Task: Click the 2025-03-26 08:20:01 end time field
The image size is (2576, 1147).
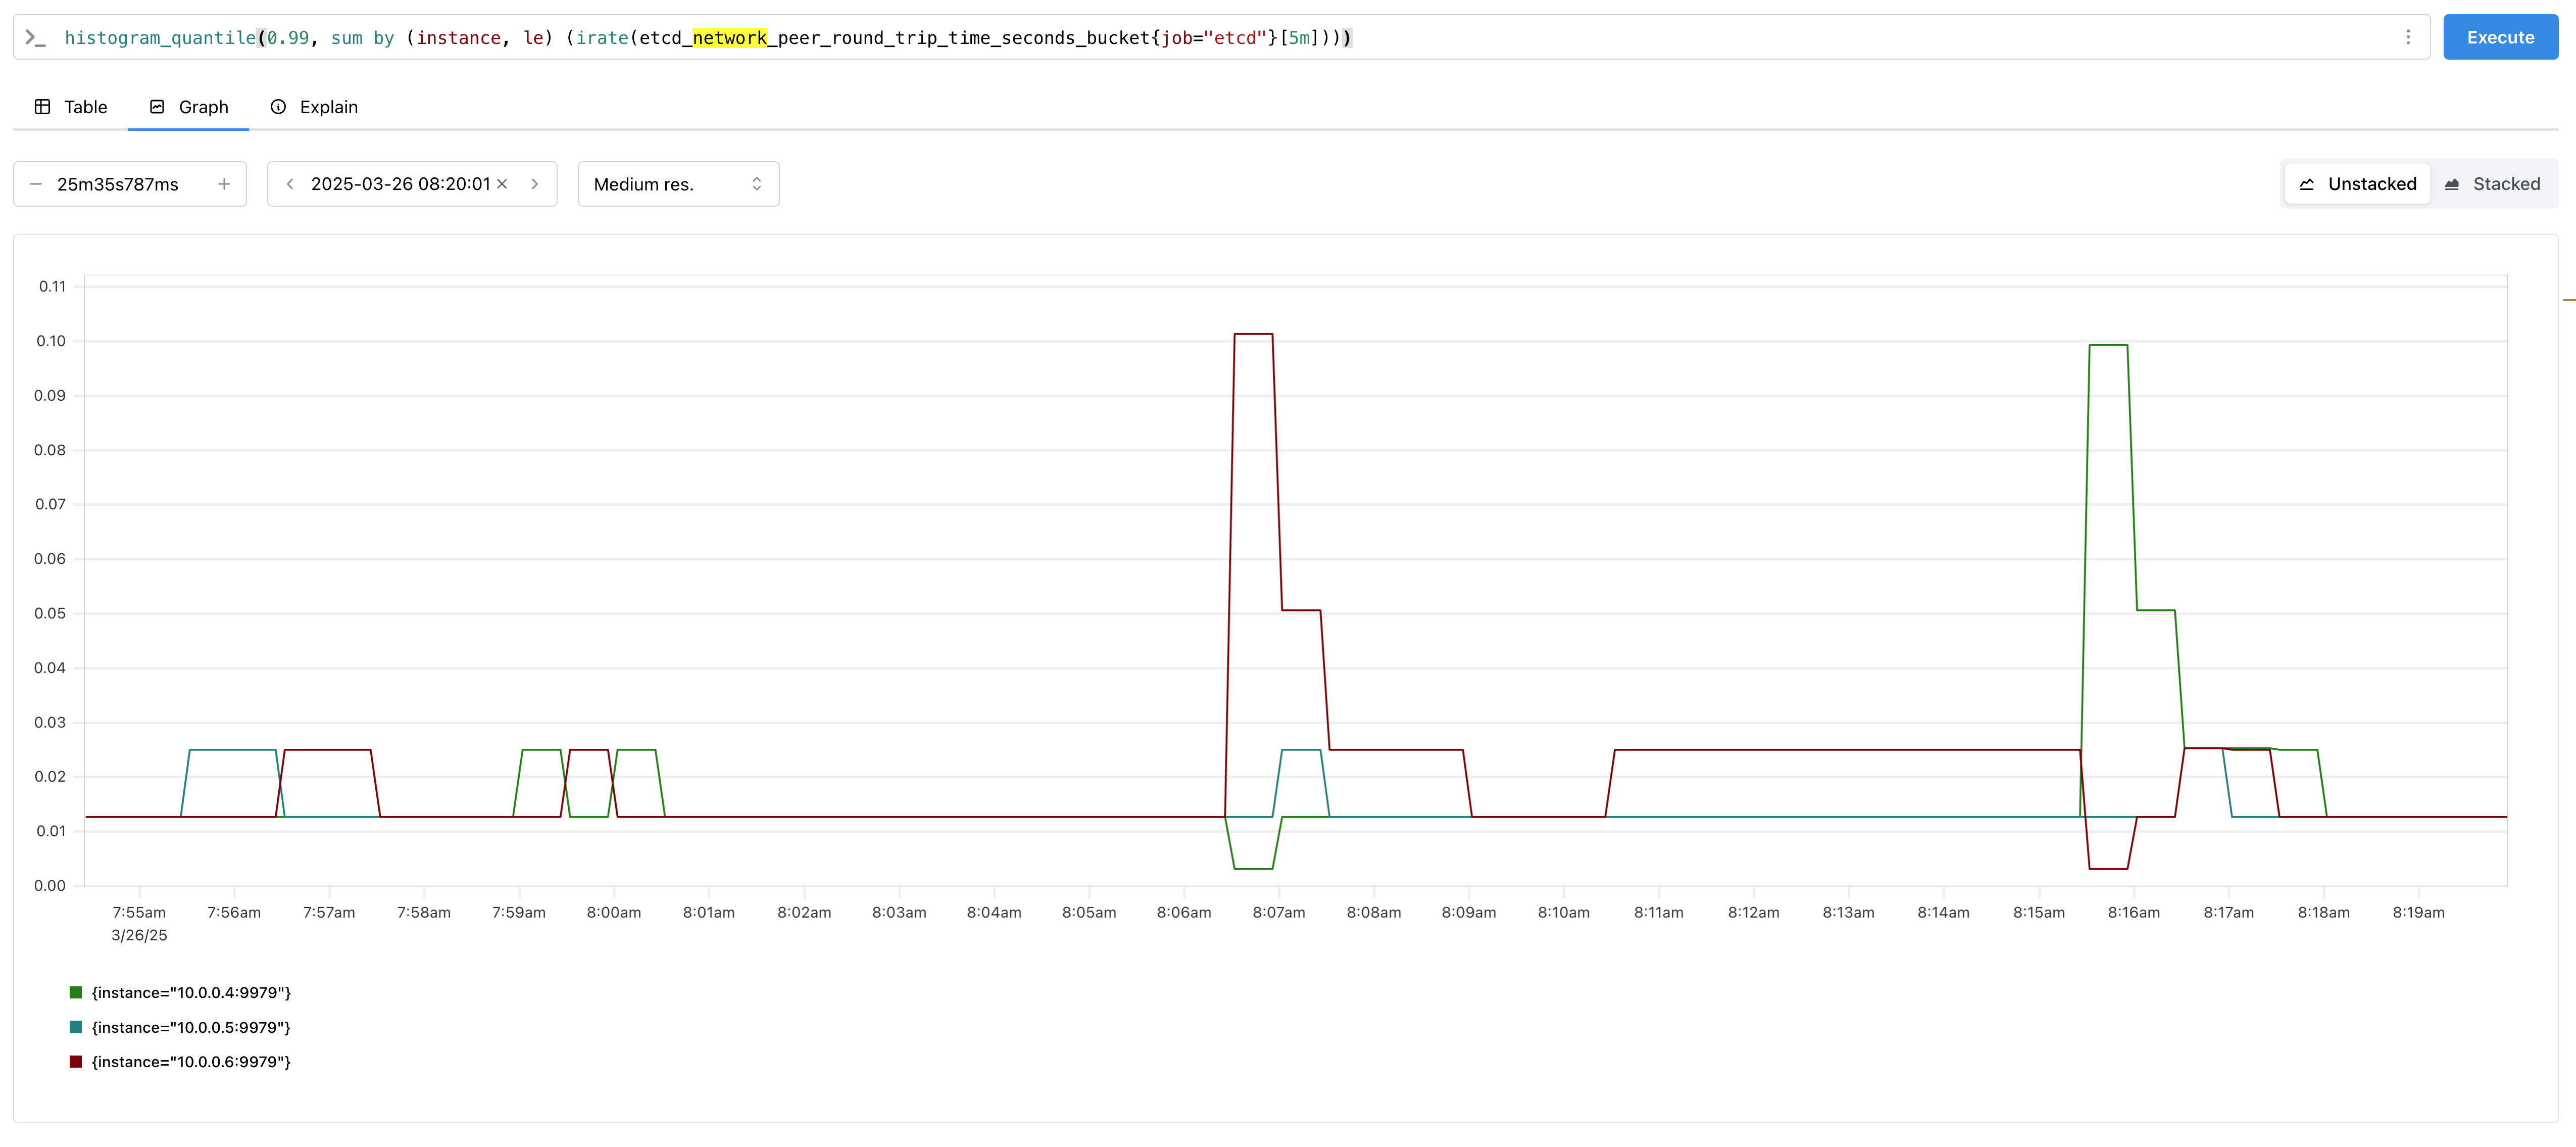Action: (x=400, y=184)
